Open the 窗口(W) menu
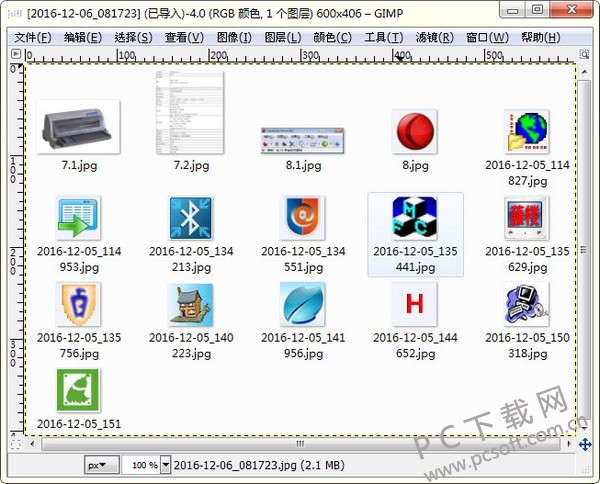Screen dimensions: 600x484 (487, 37)
